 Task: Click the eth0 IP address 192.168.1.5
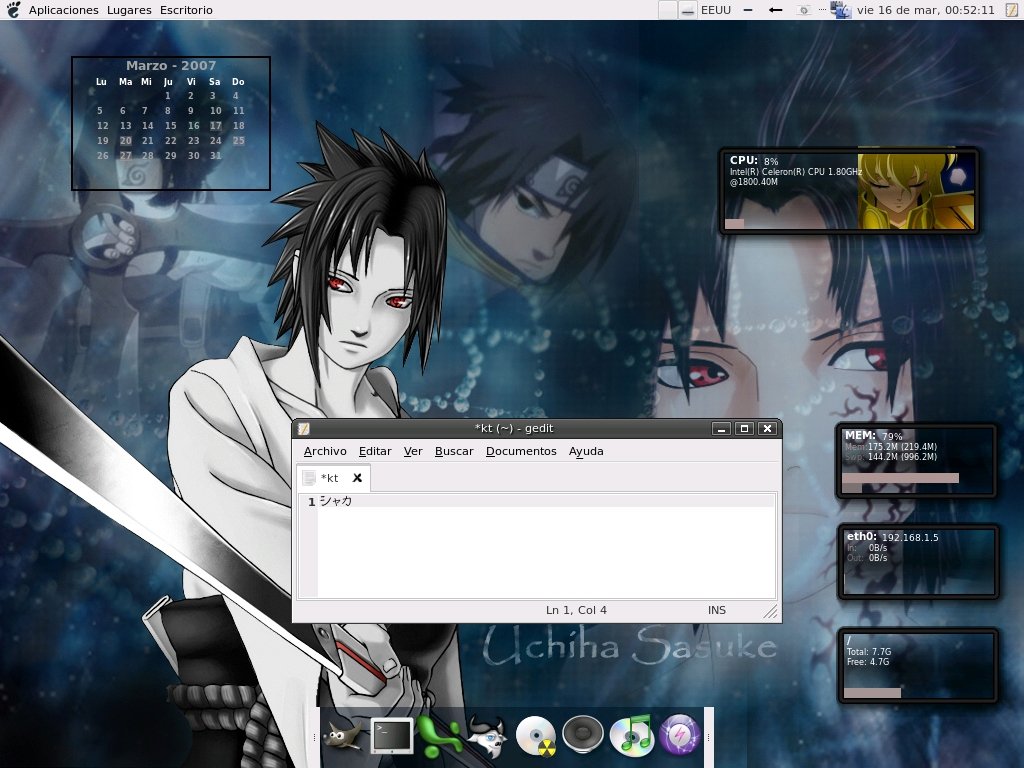[x=910, y=537]
